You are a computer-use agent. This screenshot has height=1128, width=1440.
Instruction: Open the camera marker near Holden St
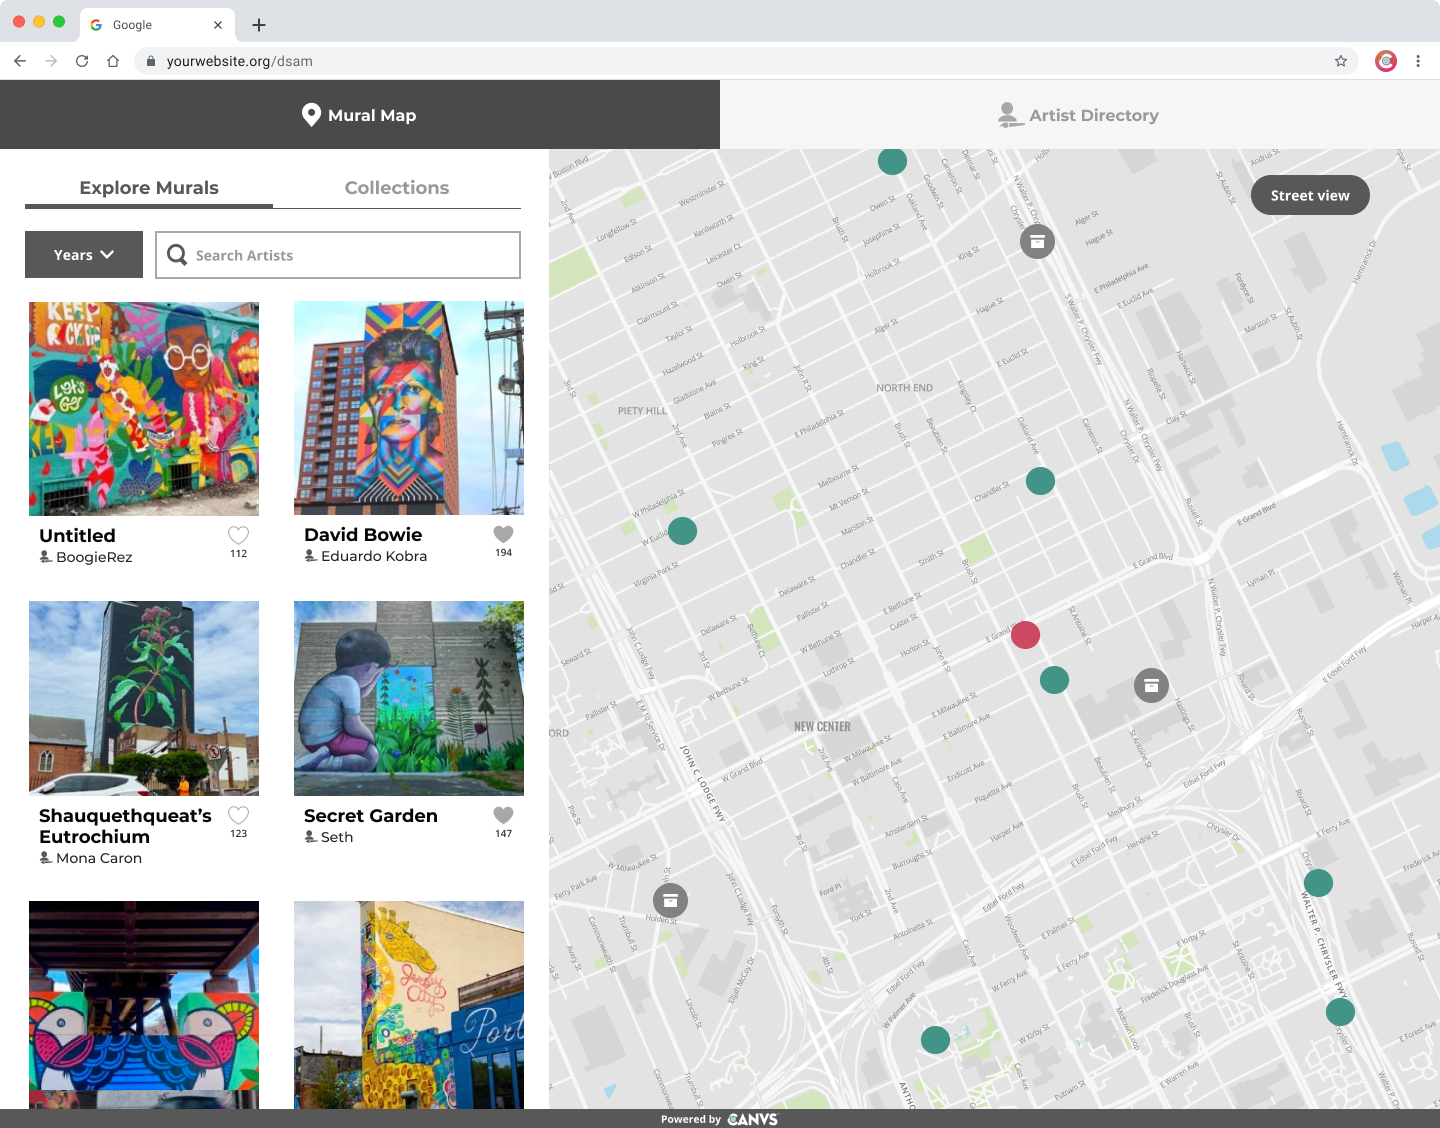[x=670, y=900]
